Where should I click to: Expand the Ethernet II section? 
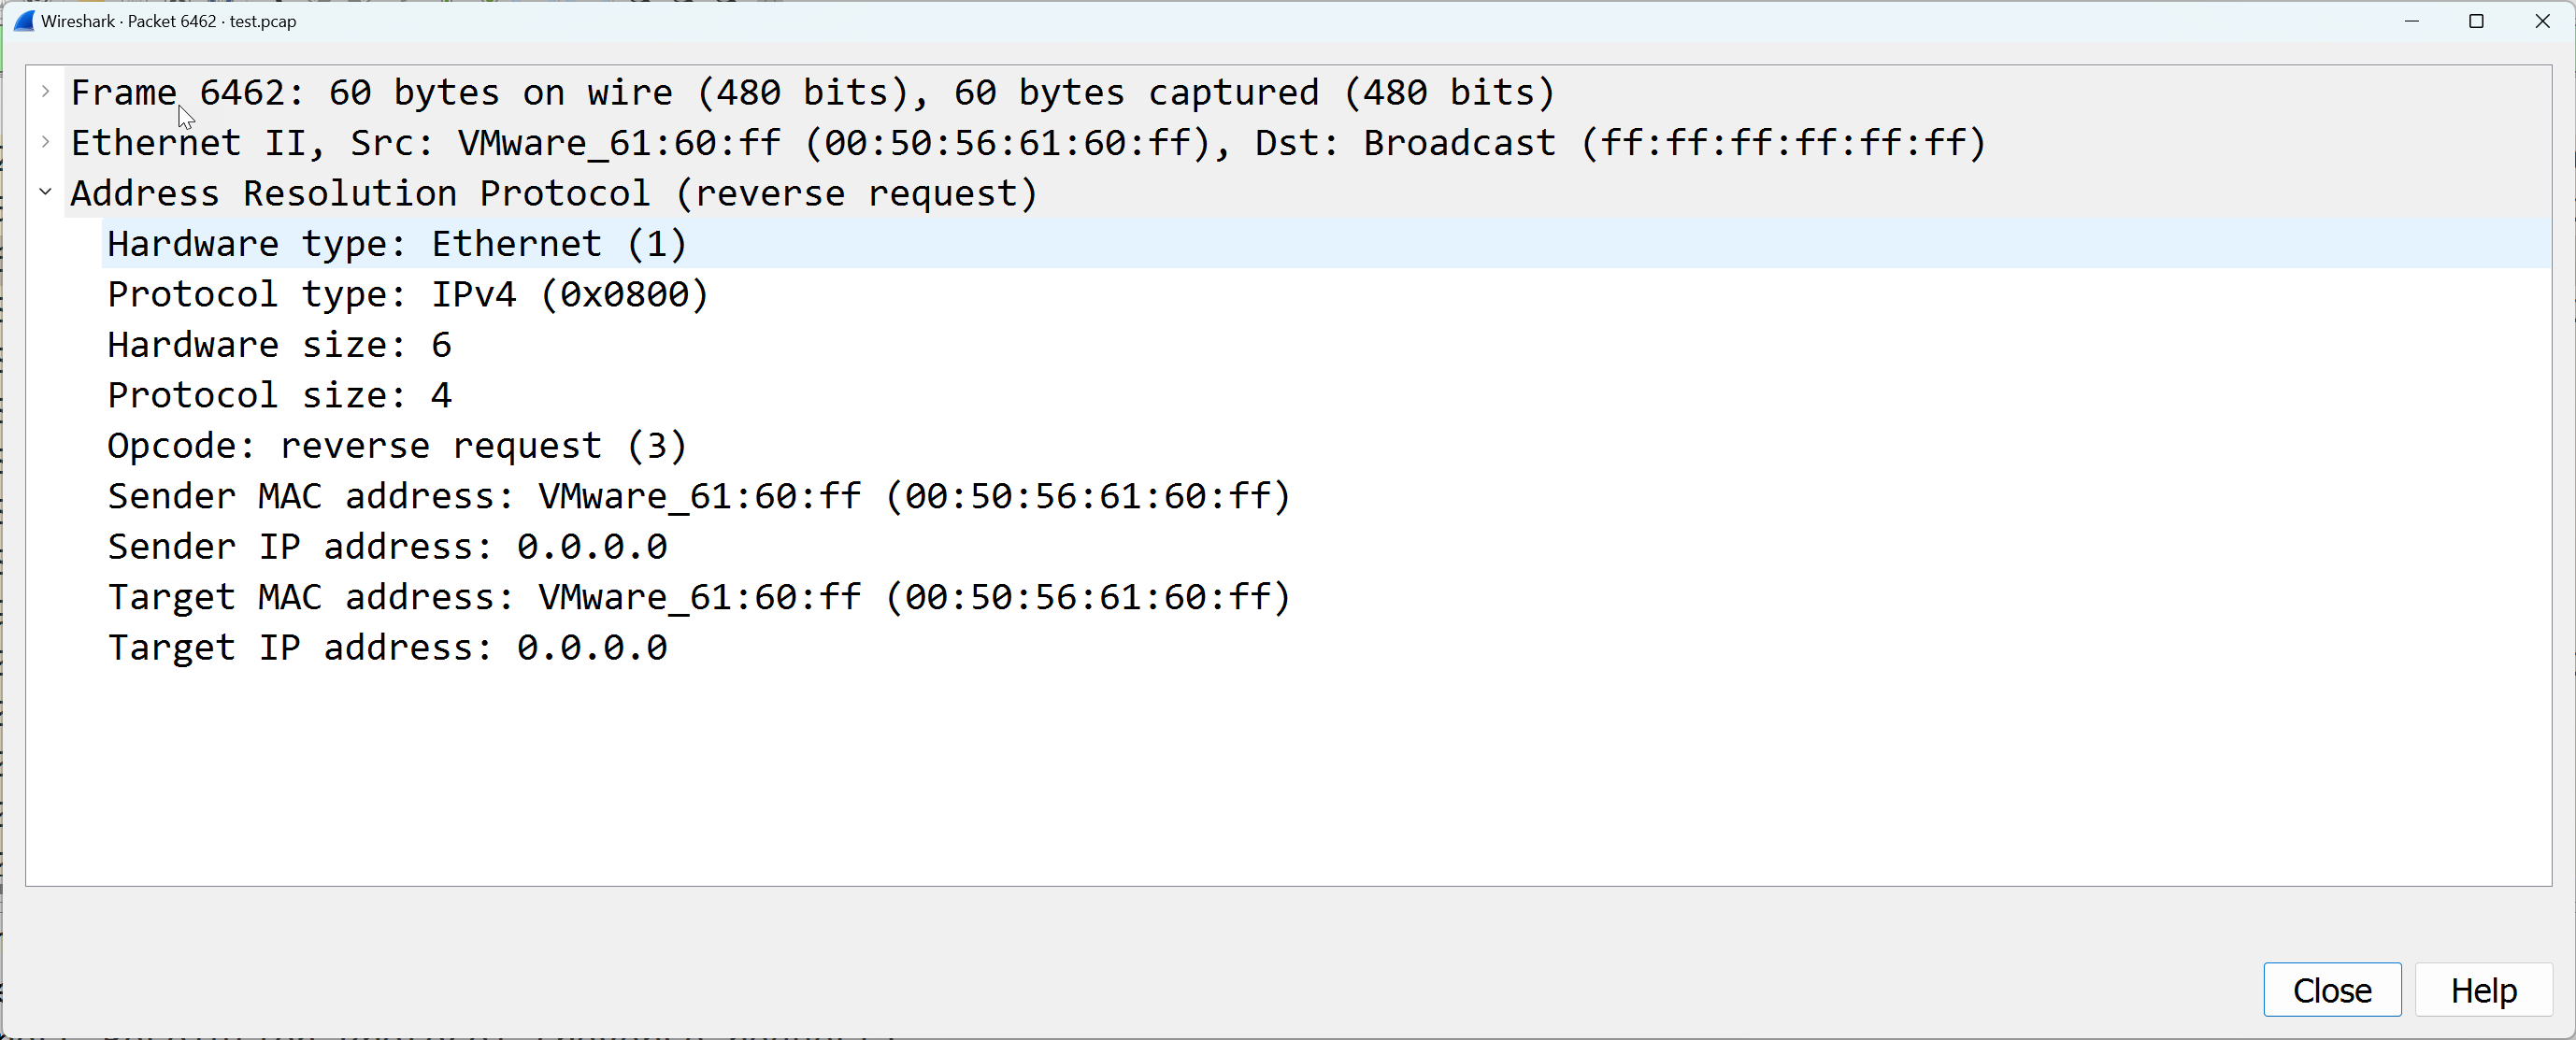(x=45, y=142)
